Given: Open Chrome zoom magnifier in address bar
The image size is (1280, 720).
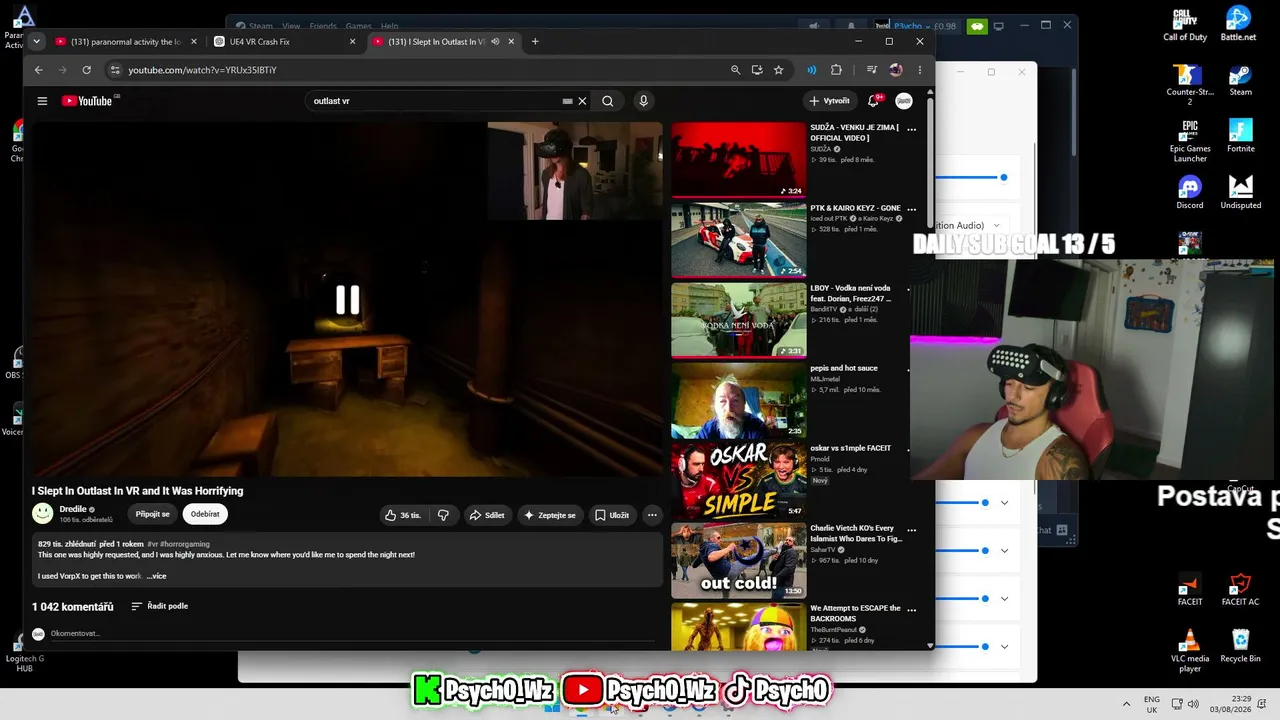Looking at the screenshot, I should click(736, 70).
